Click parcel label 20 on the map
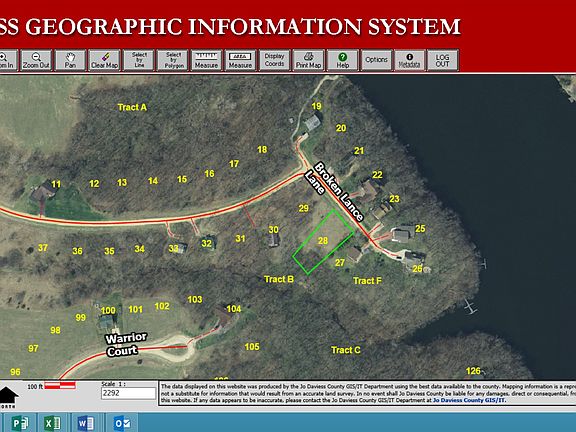Screen dimensions: 576x432 tap(341, 128)
